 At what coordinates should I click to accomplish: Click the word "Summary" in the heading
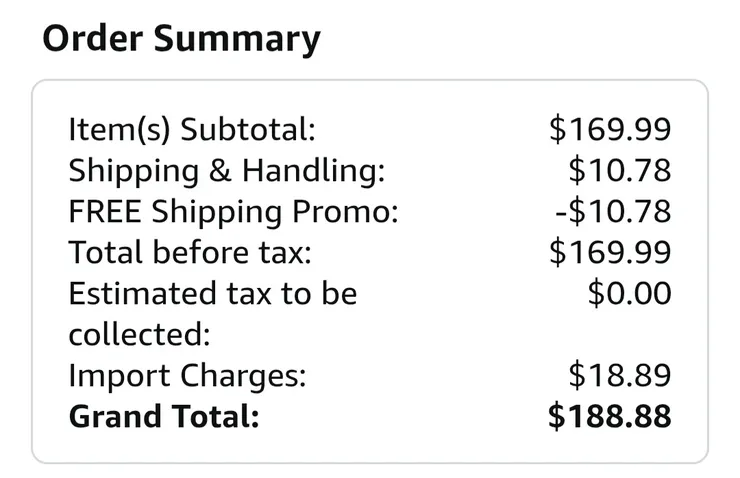(240, 39)
